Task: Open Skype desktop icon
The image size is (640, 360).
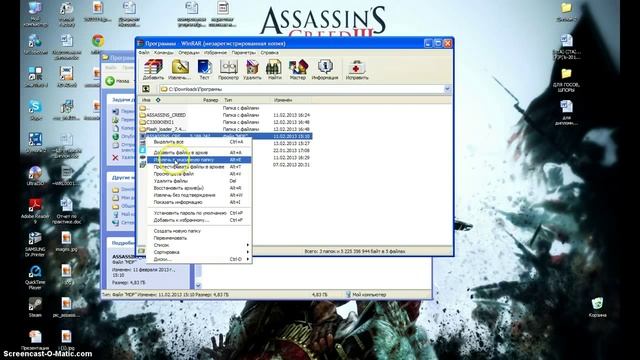Action: [35, 109]
